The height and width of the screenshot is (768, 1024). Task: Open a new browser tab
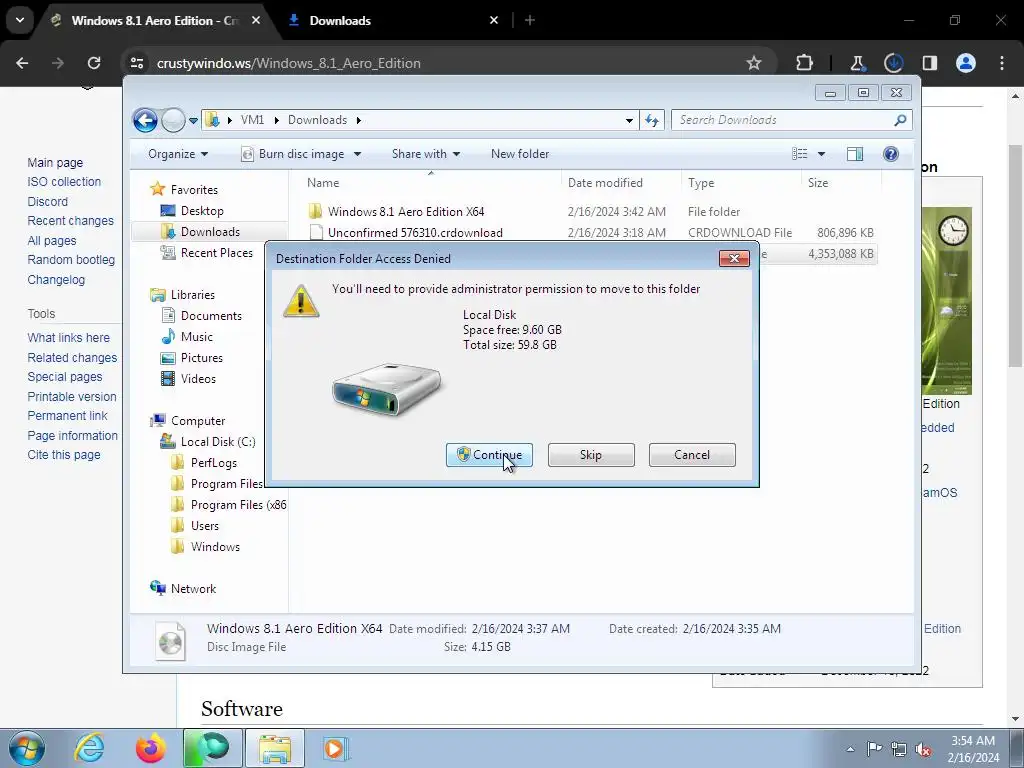pyautogui.click(x=530, y=20)
